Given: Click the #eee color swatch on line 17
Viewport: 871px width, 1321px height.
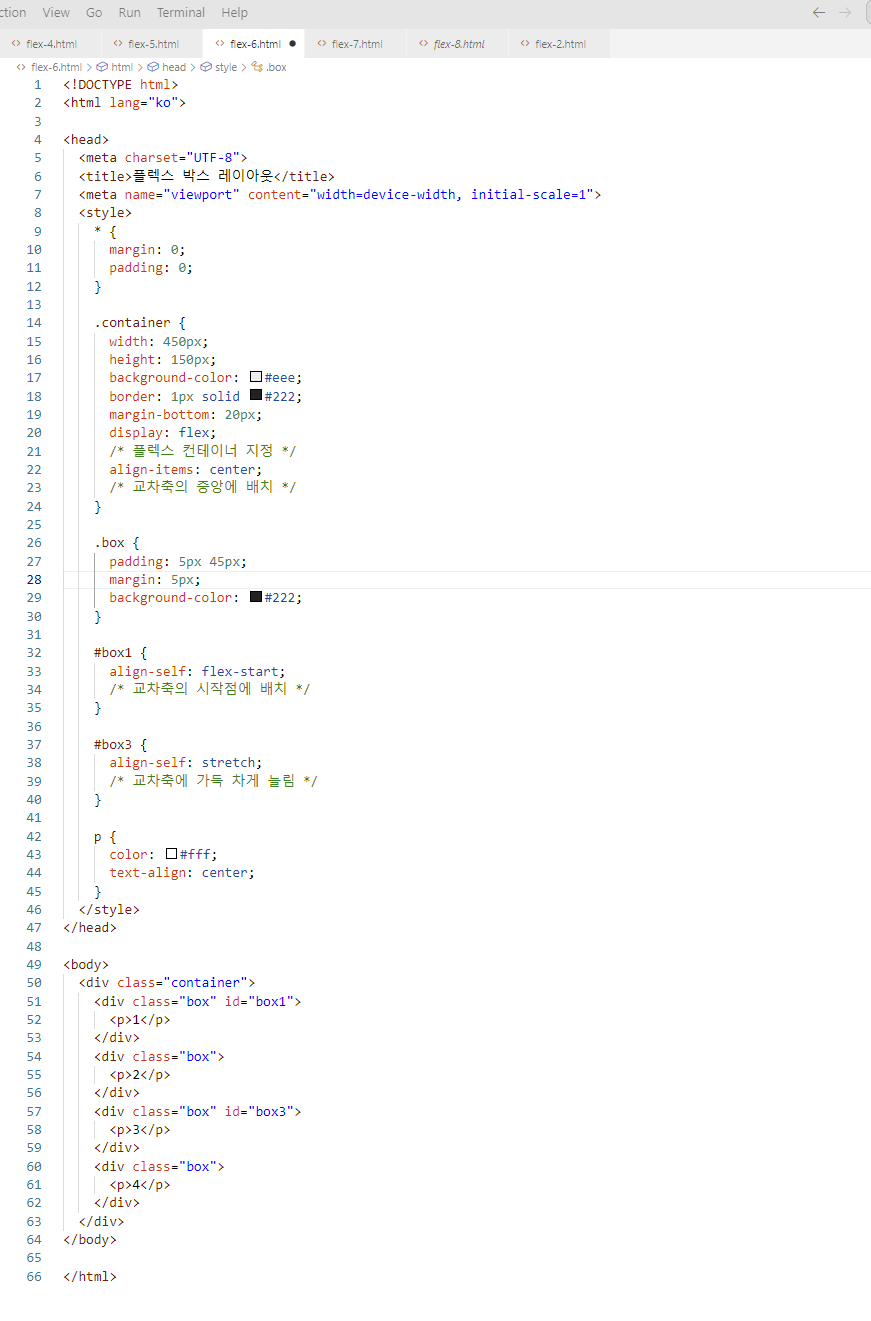Looking at the screenshot, I should [256, 378].
